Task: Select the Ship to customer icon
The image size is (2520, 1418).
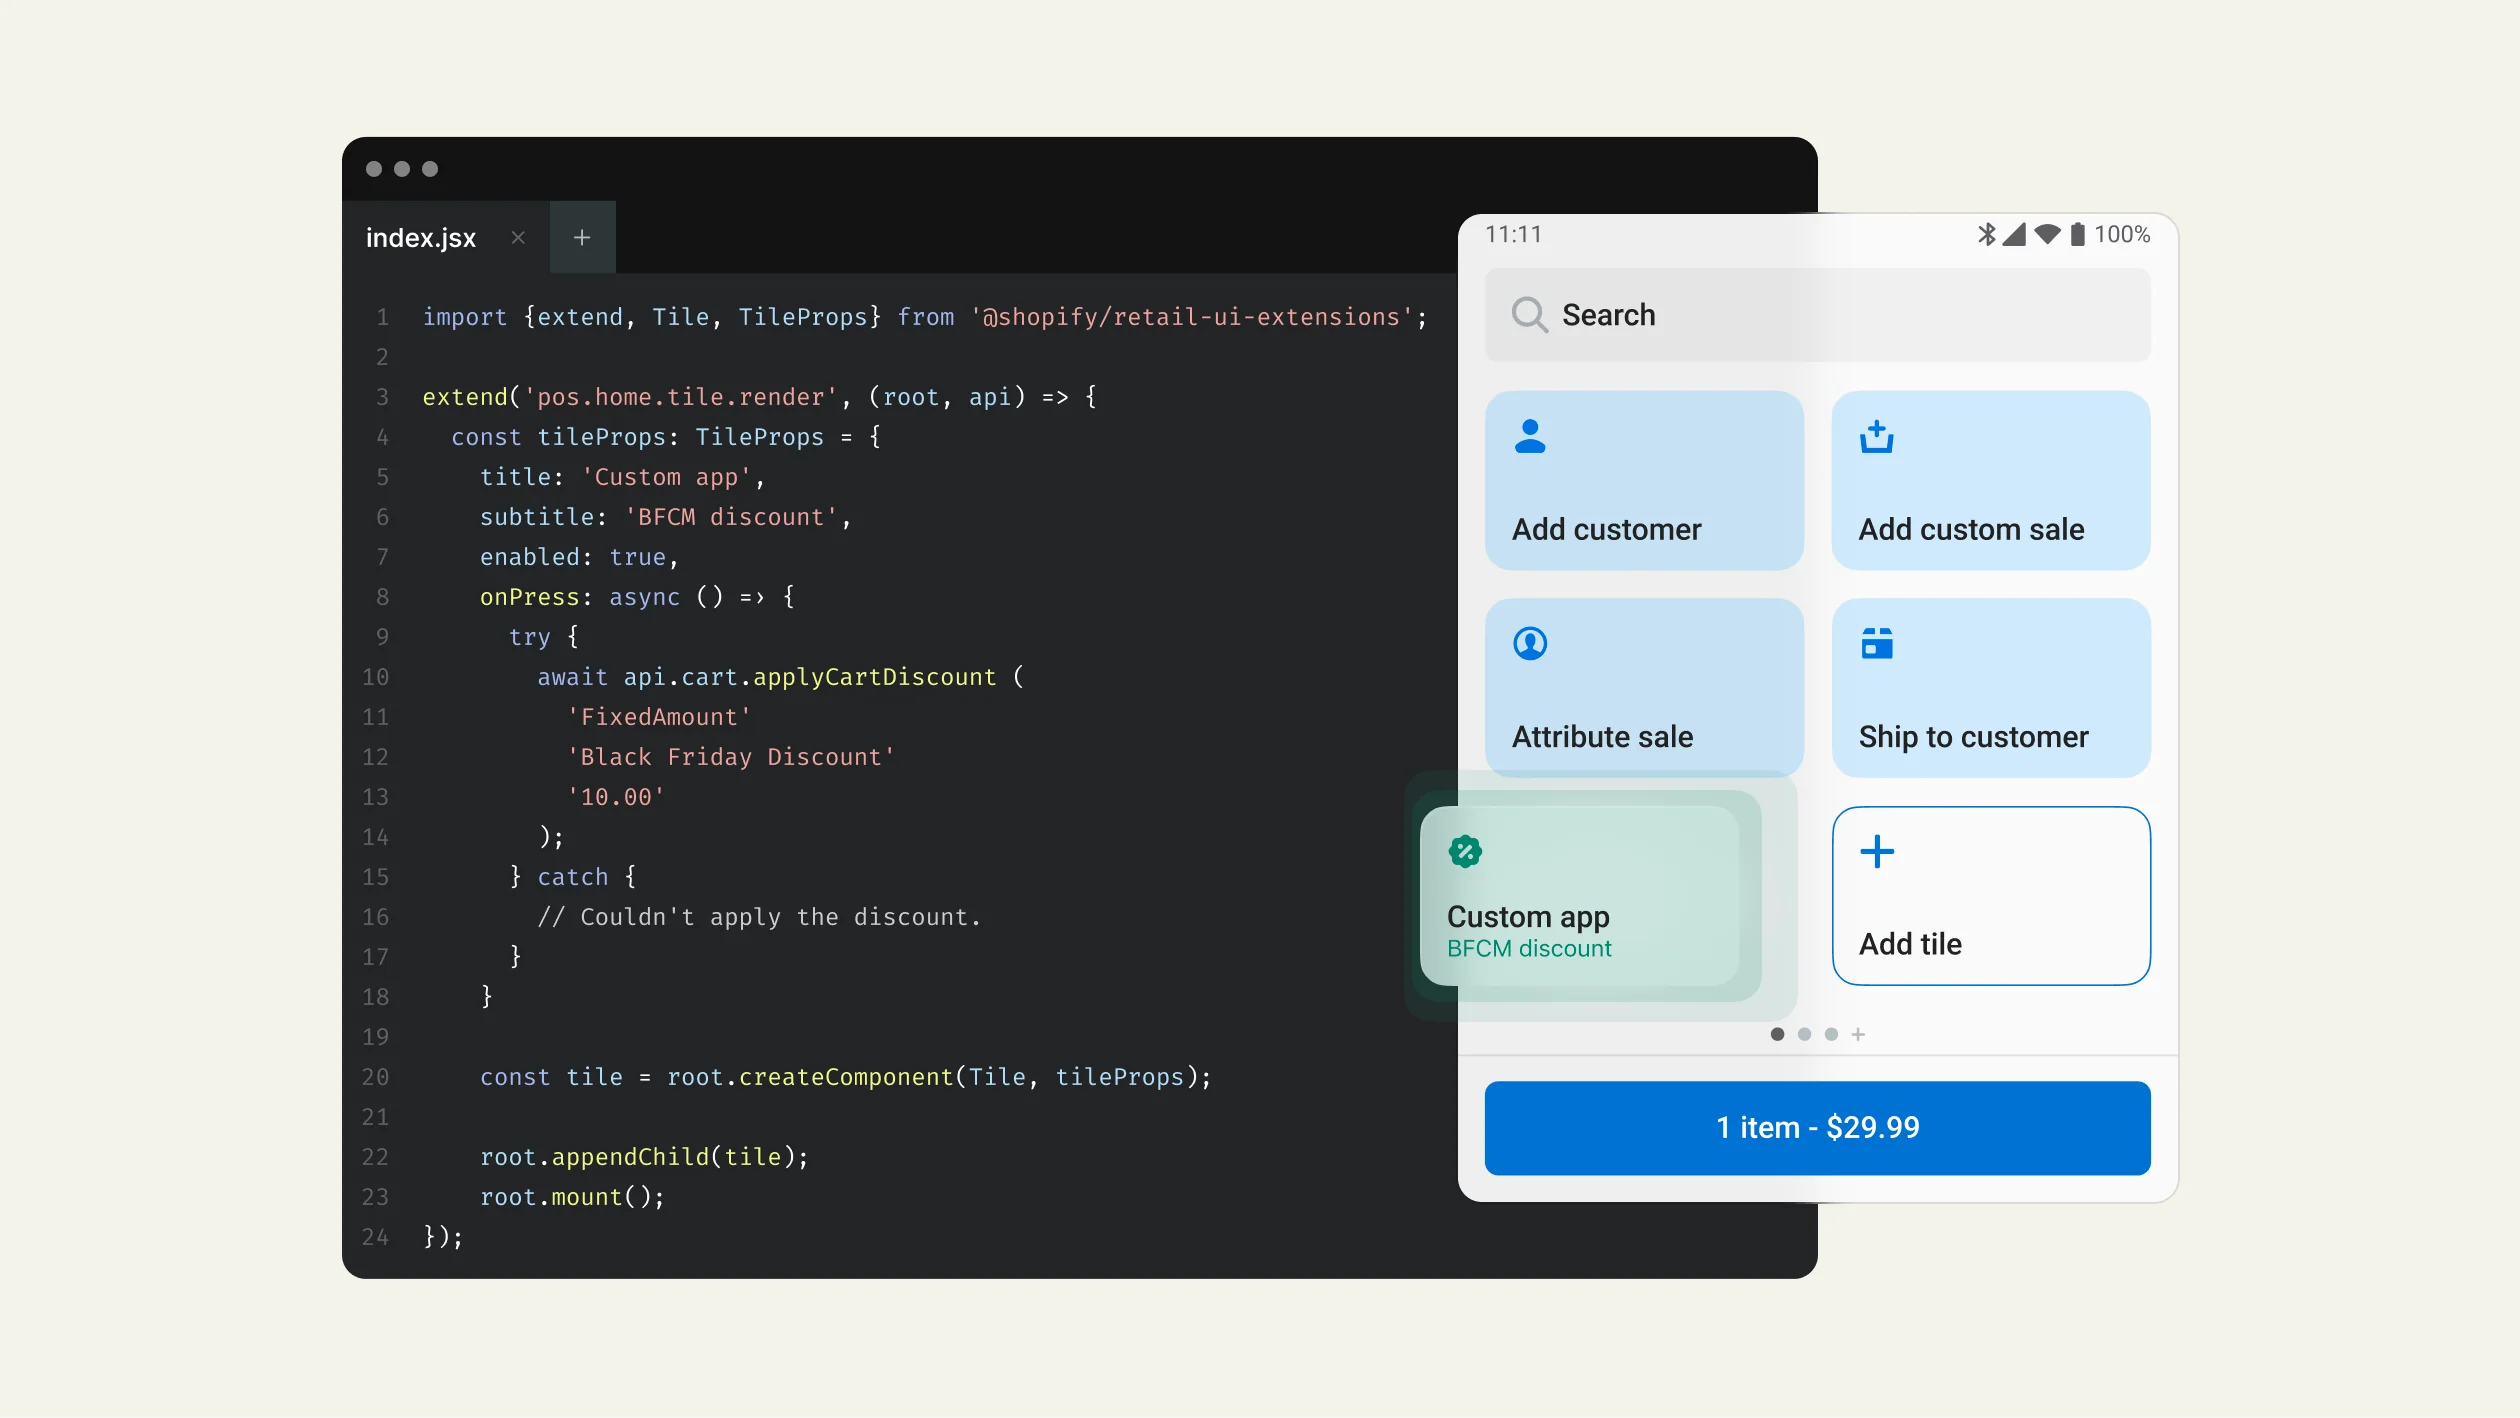Action: (1878, 642)
